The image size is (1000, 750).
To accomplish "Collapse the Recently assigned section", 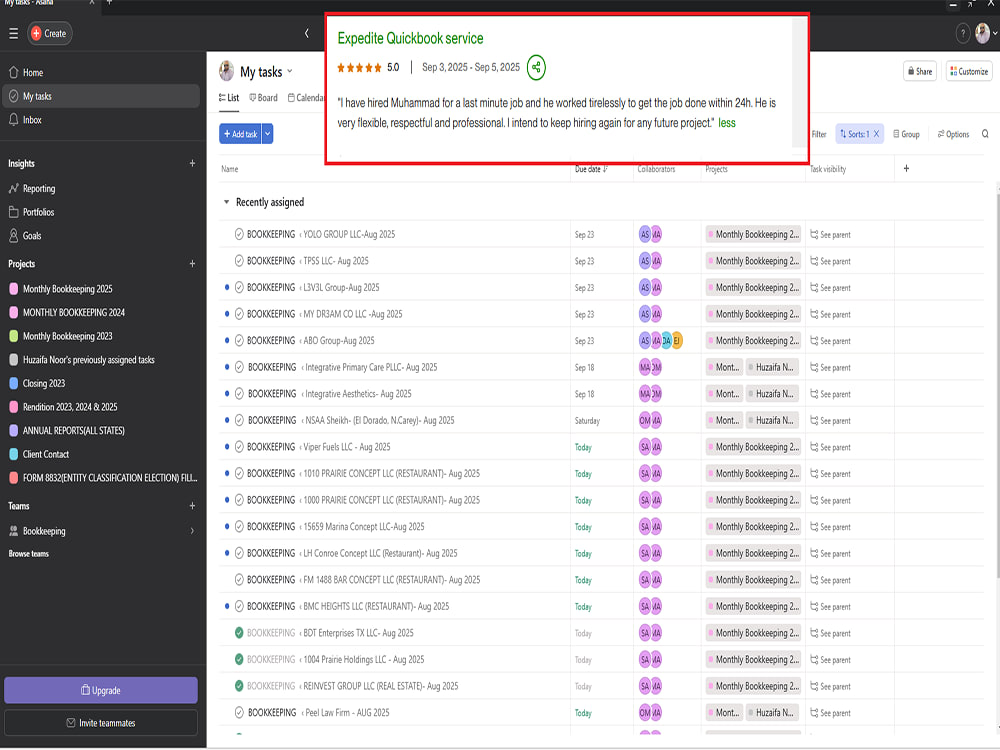I will pos(226,202).
